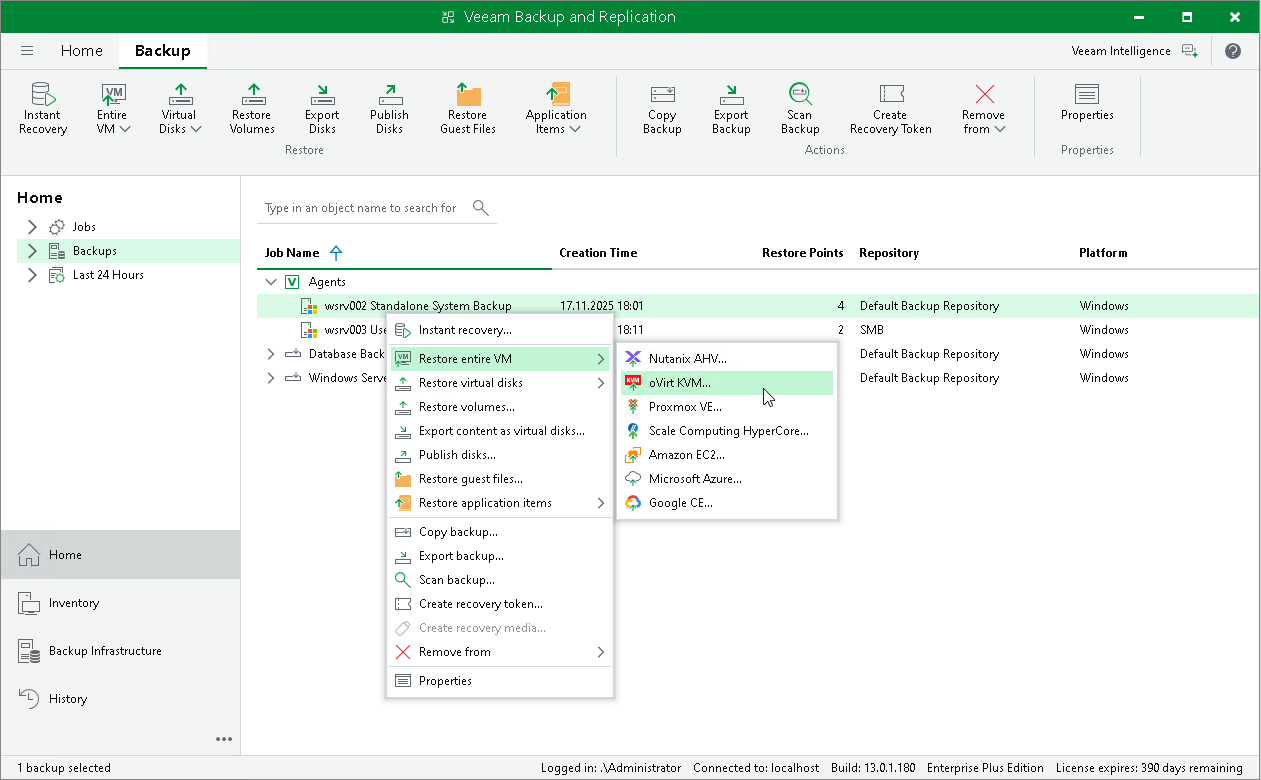Open Restore virtual disks submenu

500,383
